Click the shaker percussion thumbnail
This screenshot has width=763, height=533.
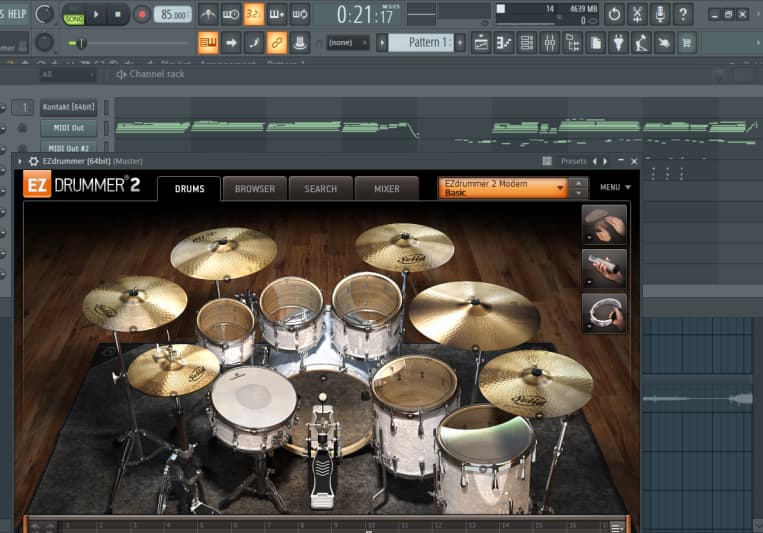coord(604,269)
